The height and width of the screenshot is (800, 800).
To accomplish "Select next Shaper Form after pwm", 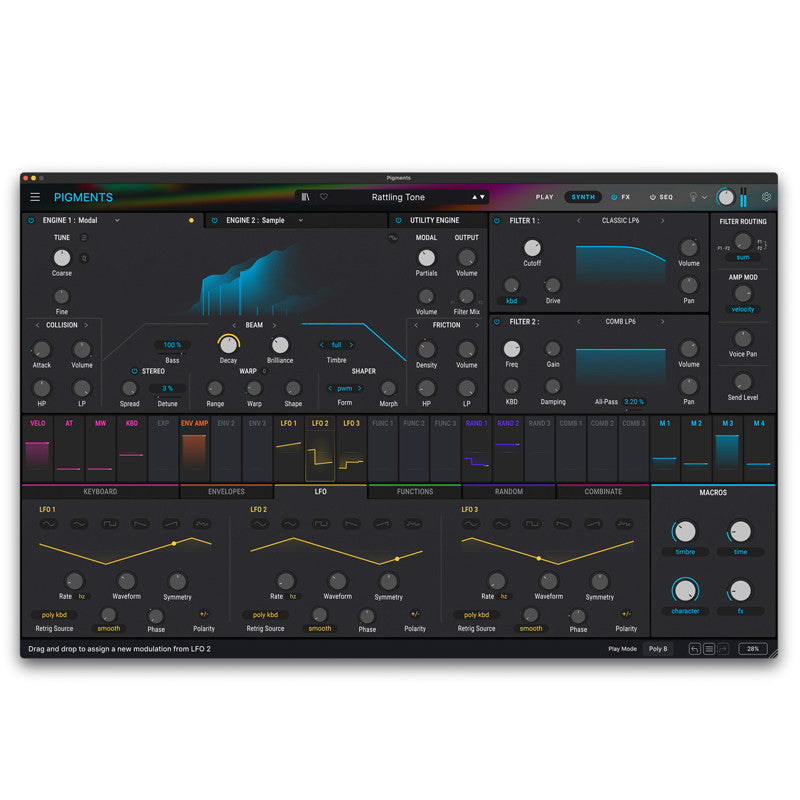I will coord(360,388).
